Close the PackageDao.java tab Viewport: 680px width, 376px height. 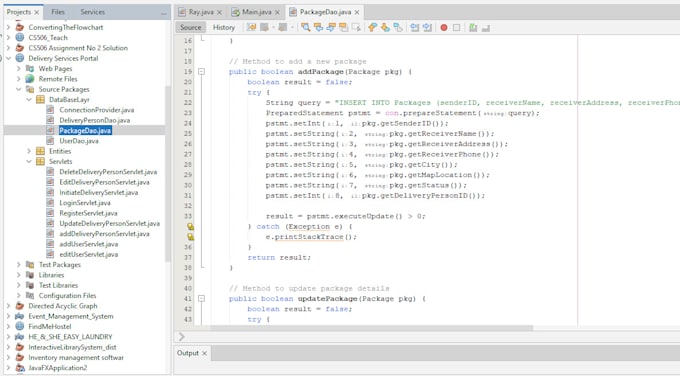tap(357, 12)
